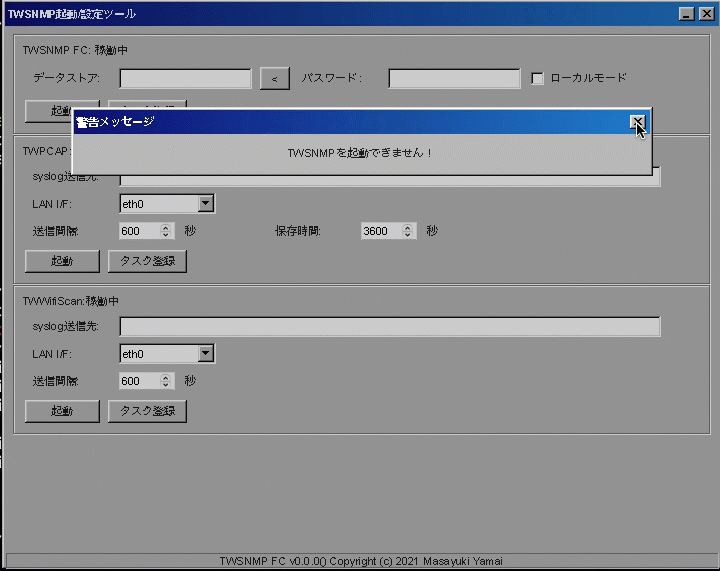Click the TWWifiScan 送信間隔 600 spinner field
This screenshot has height=571, width=720.
click(x=146, y=381)
